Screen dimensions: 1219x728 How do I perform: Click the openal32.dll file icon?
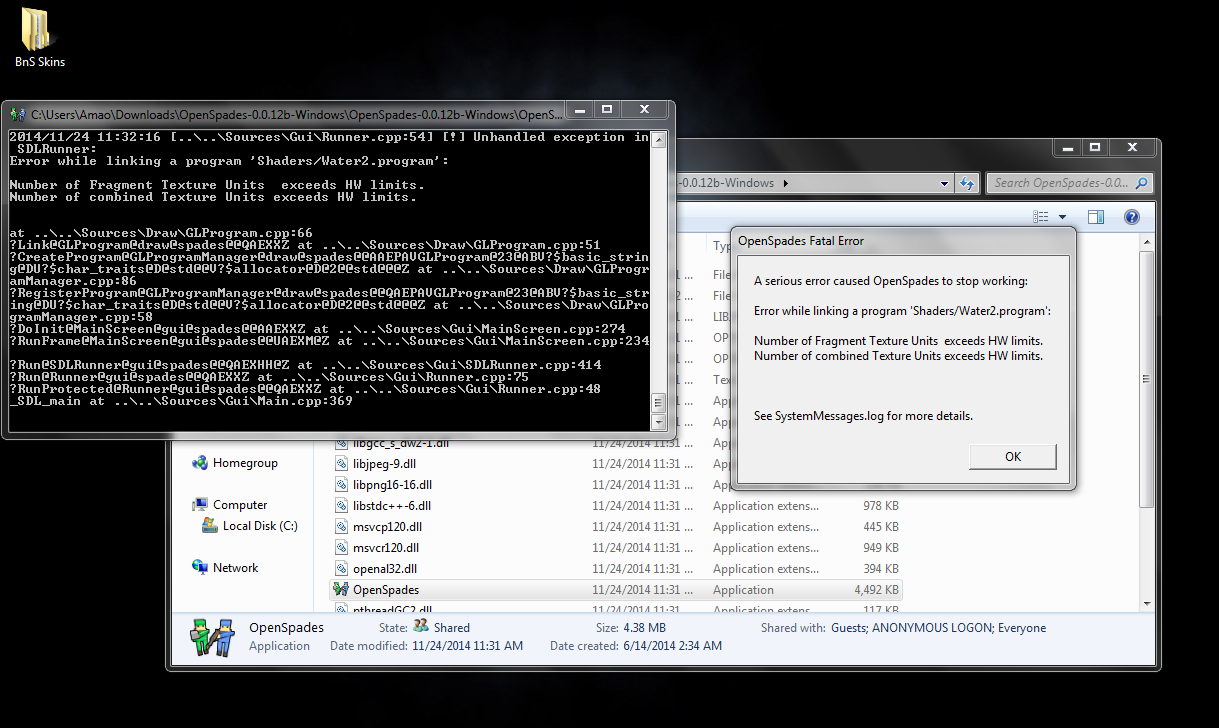[342, 569]
